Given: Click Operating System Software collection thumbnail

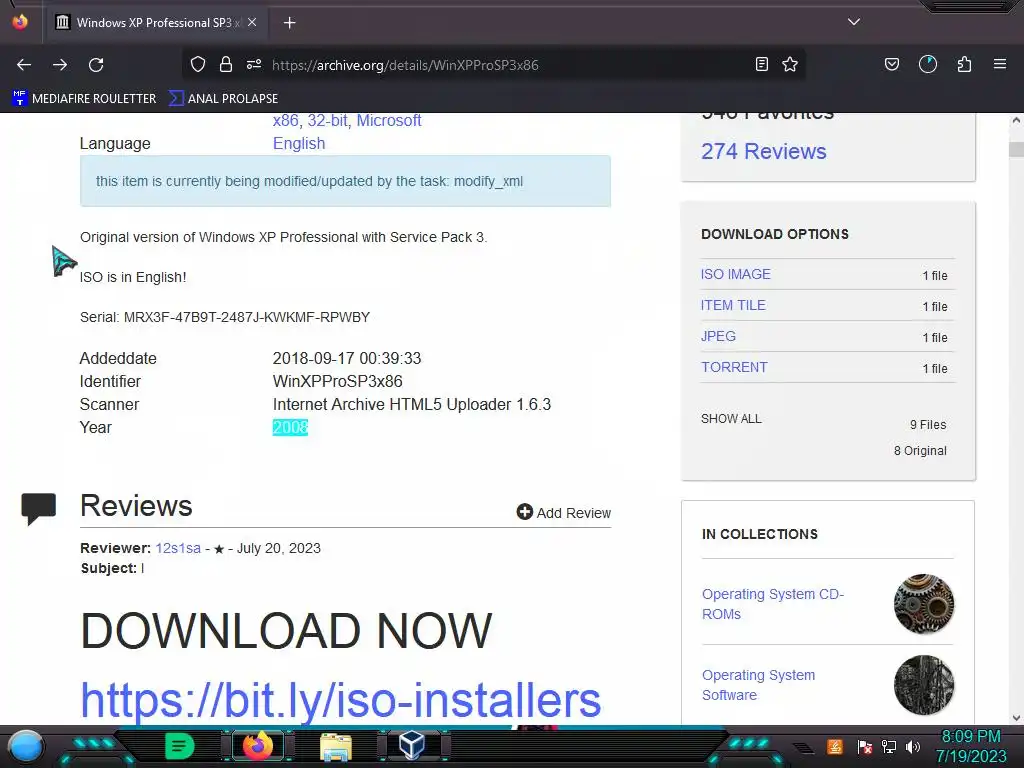Looking at the screenshot, I should [x=923, y=685].
